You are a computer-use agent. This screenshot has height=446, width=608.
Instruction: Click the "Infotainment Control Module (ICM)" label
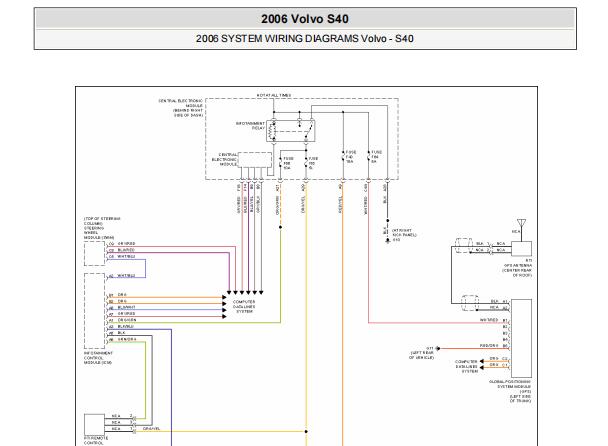click(98, 358)
